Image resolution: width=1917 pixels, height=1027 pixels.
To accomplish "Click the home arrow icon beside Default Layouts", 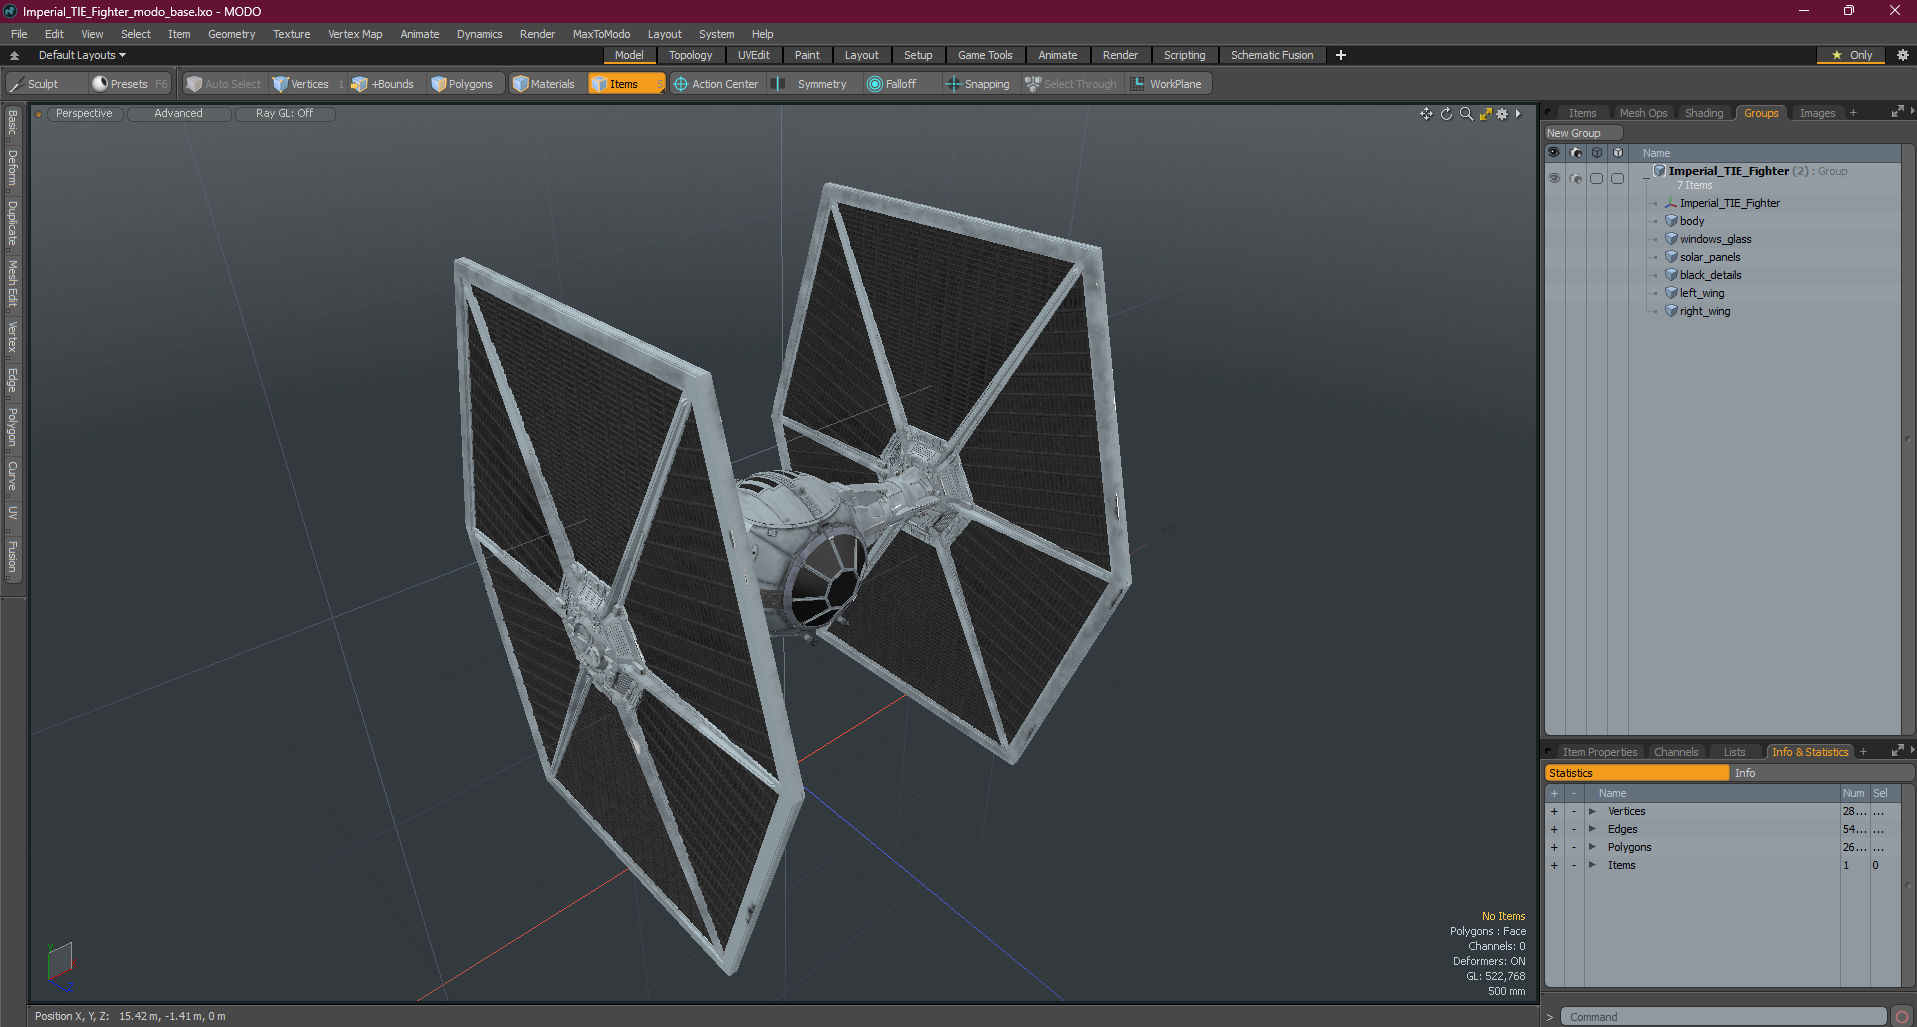I will pos(14,56).
